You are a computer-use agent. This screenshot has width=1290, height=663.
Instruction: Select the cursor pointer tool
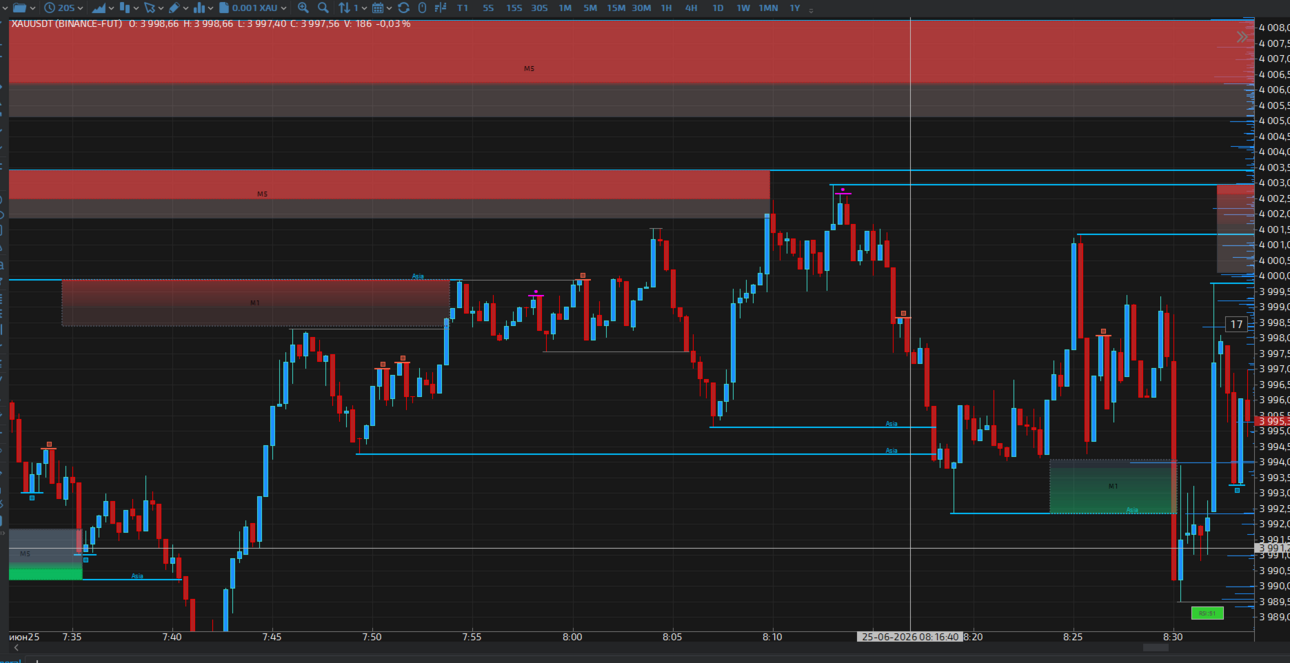[149, 7]
